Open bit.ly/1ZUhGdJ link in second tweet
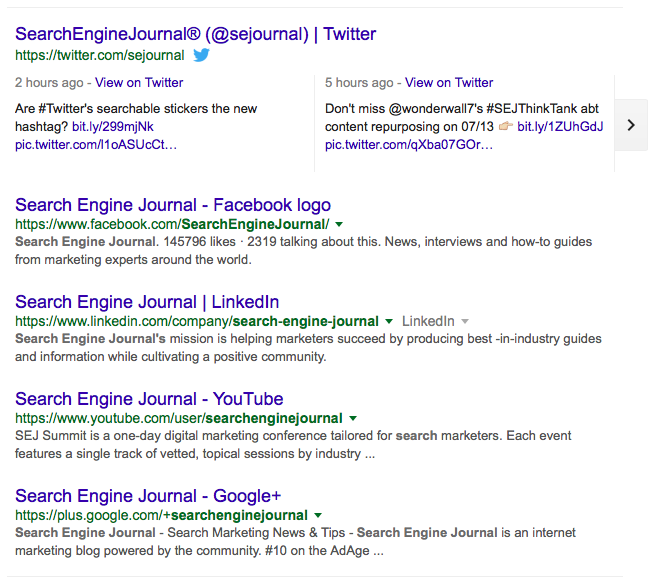 point(560,127)
